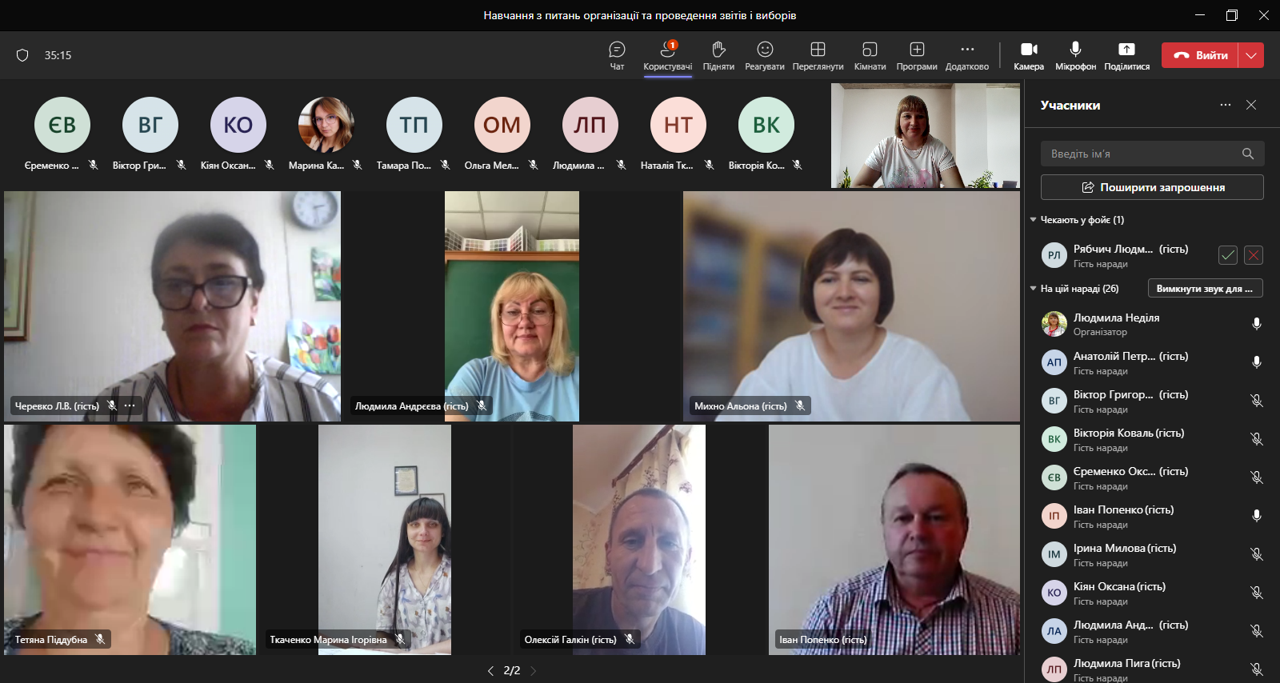This screenshot has height=683, width=1280.
Task: Collapse the Чекають у фойє section
Action: (1034, 220)
